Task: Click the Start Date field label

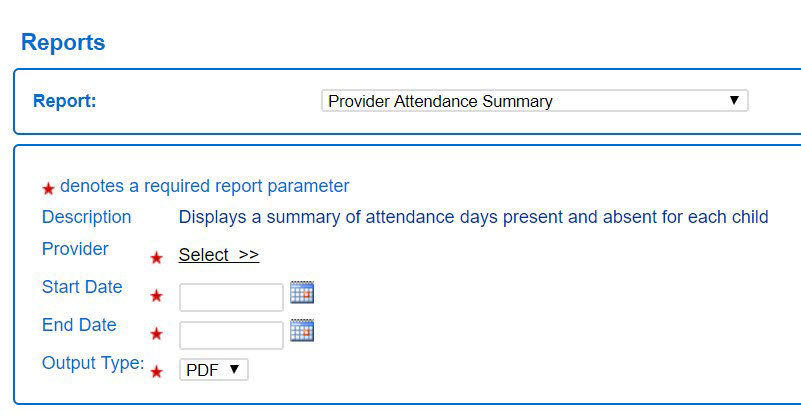Action: [82, 287]
